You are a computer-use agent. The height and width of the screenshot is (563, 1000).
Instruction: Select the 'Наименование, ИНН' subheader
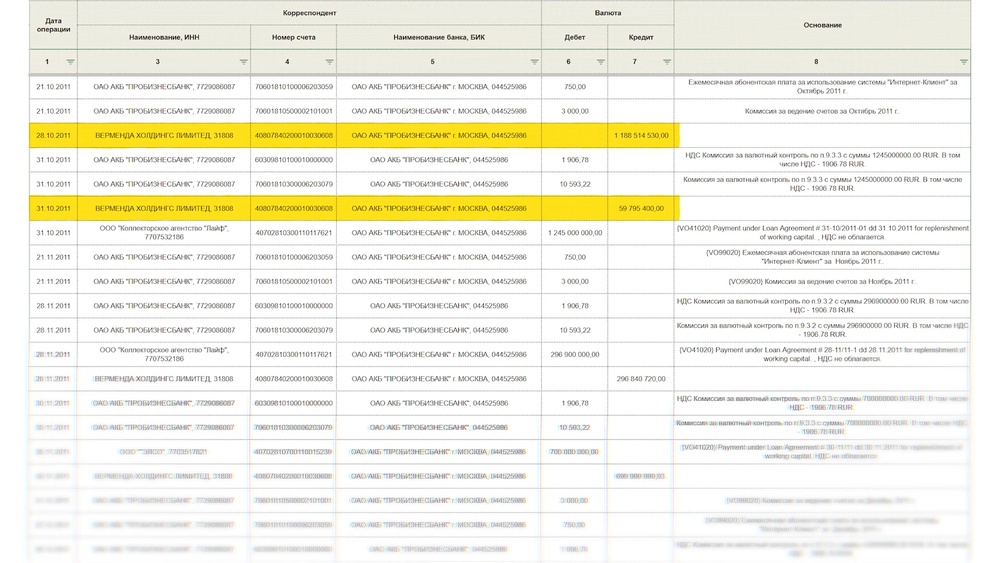[x=164, y=37]
